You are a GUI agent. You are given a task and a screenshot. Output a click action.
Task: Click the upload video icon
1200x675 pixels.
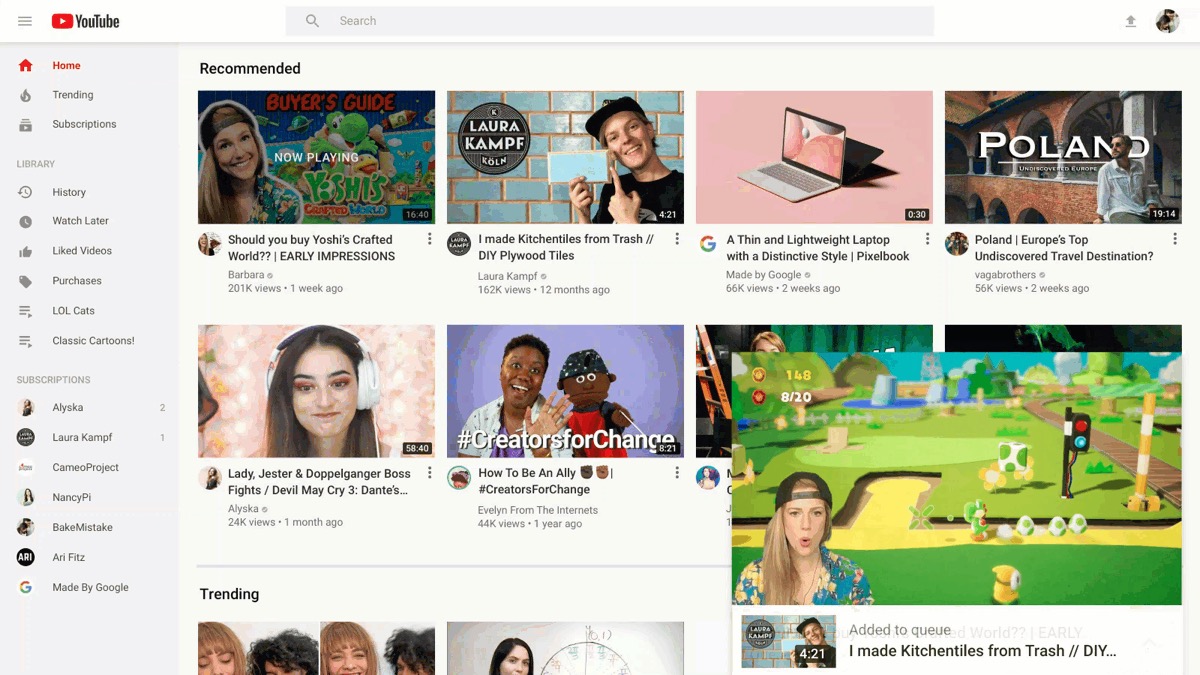[x=1131, y=21]
